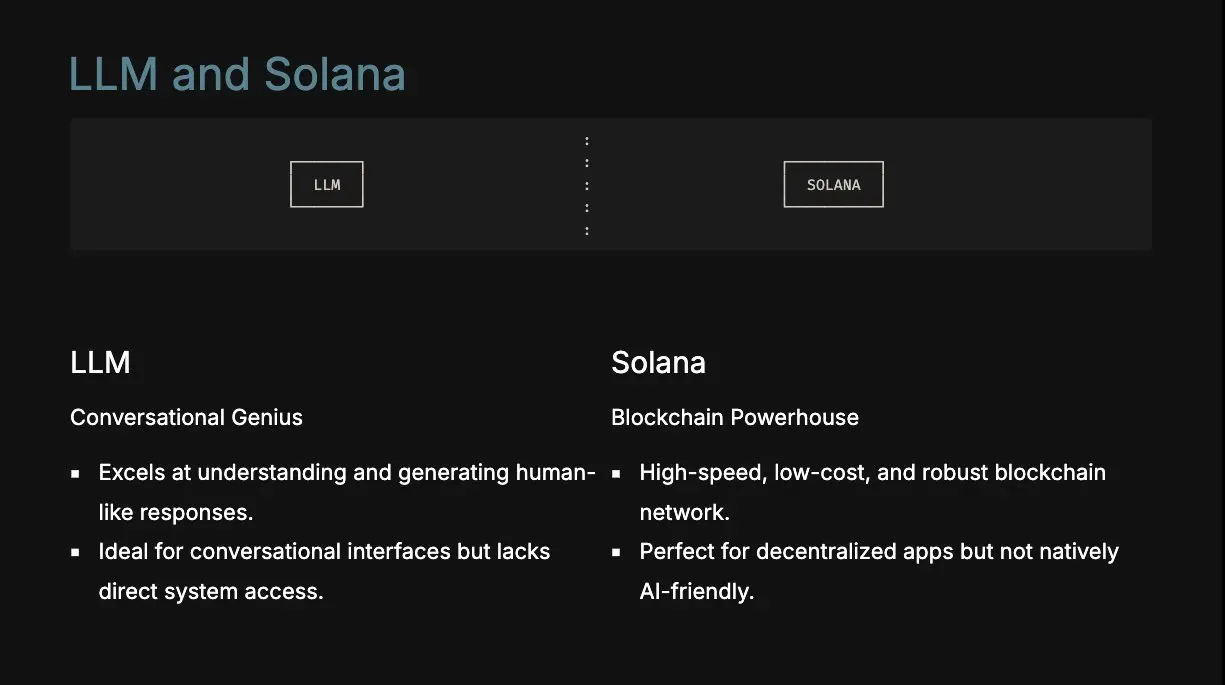Click the 'Blockchain Powerhouse' subtitle
Viewport: 1225px width, 685px height.
coord(735,417)
